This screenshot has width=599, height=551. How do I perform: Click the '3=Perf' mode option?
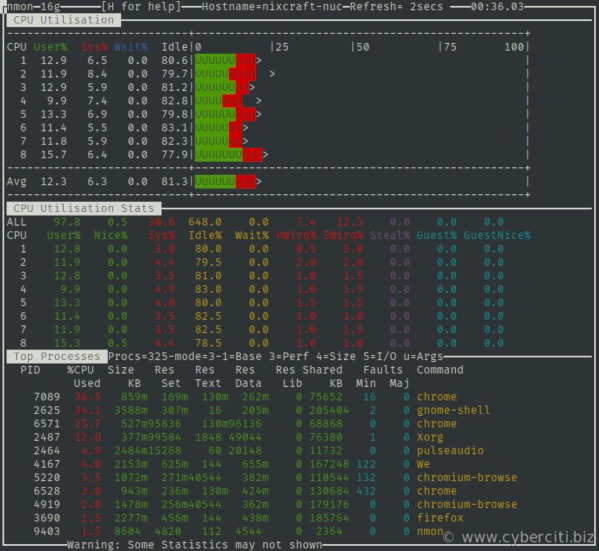tap(288, 357)
